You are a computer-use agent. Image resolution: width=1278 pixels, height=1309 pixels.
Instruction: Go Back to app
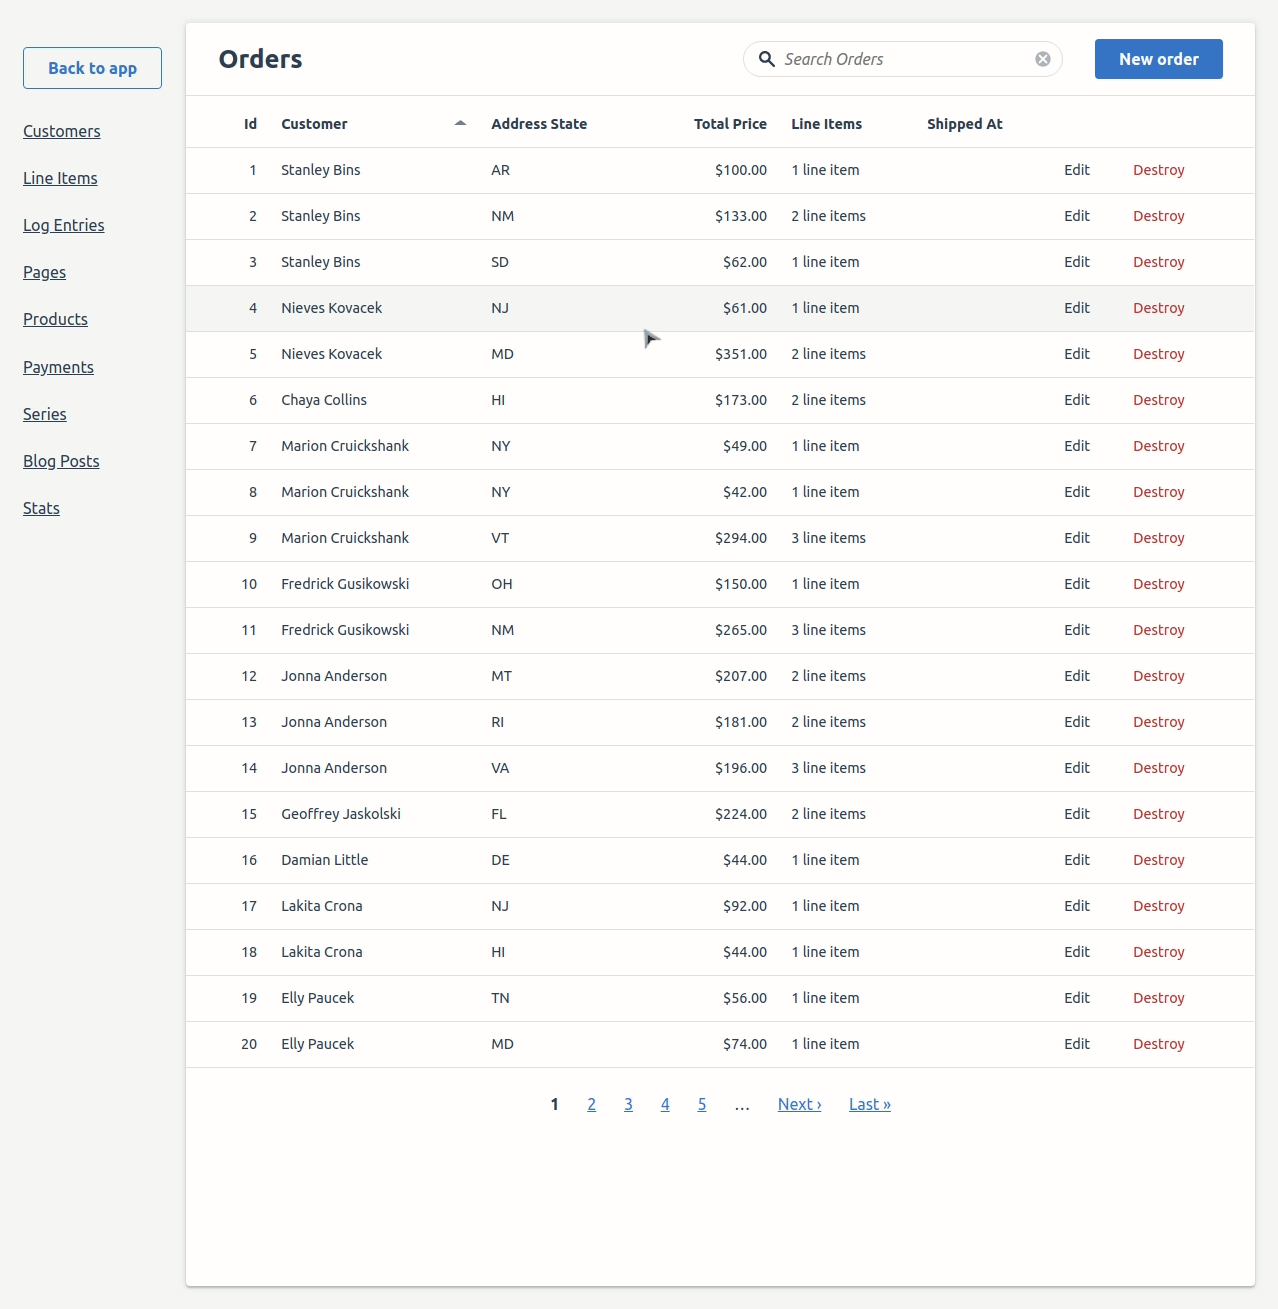(92, 68)
